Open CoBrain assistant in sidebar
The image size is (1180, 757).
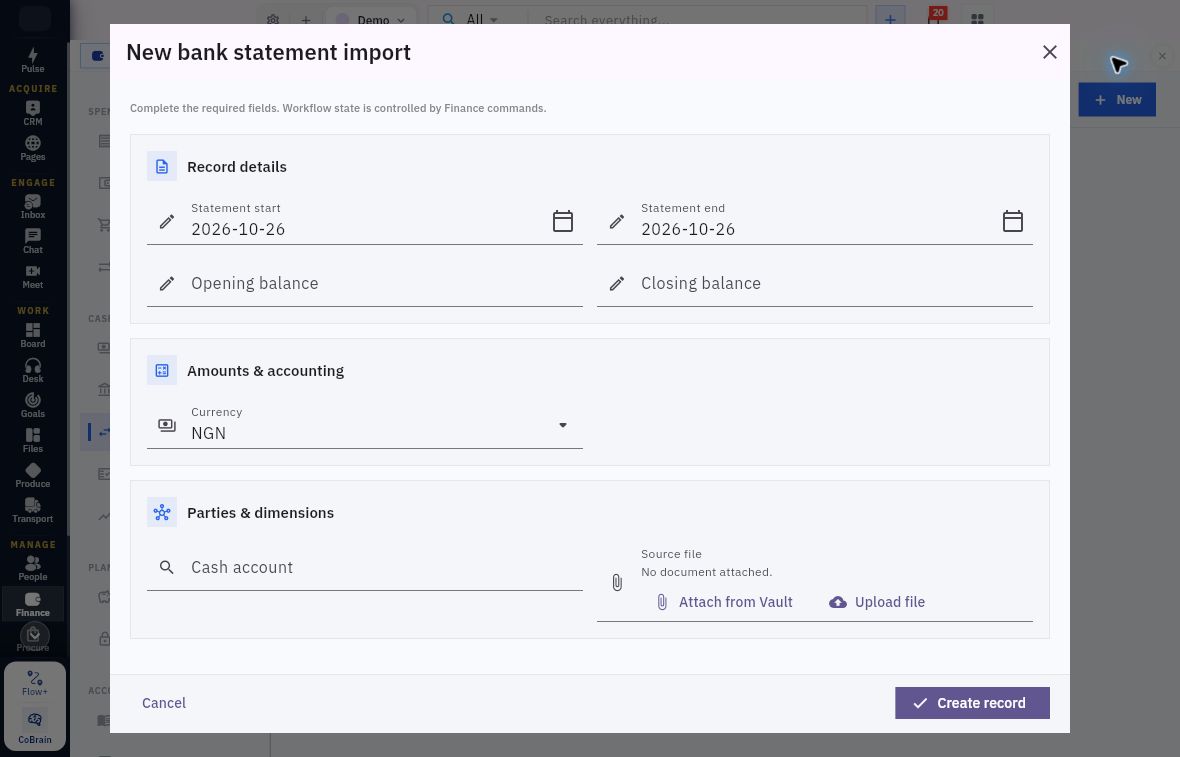click(x=35, y=728)
